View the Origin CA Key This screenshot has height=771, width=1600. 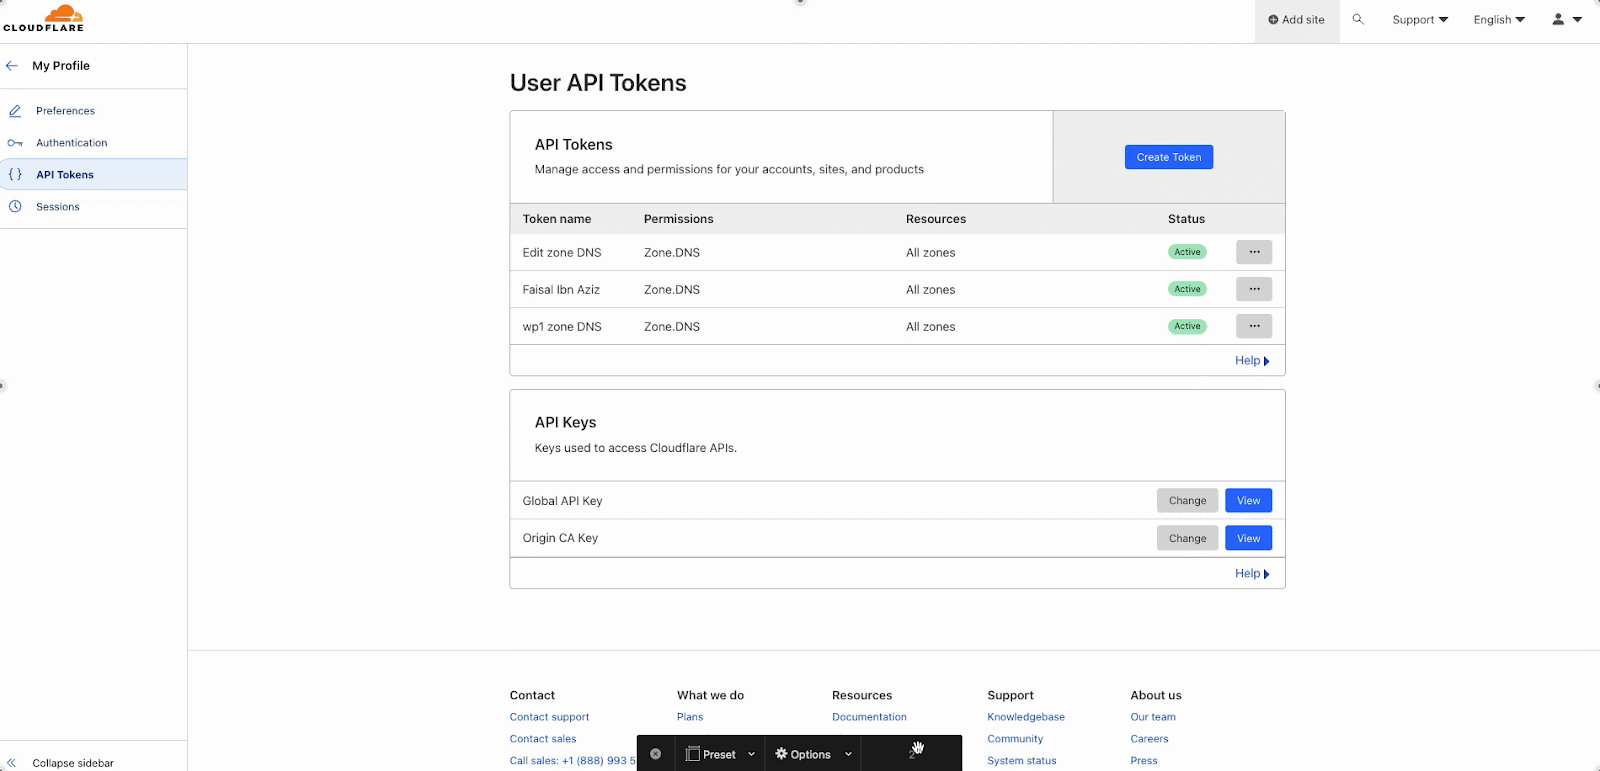point(1249,538)
